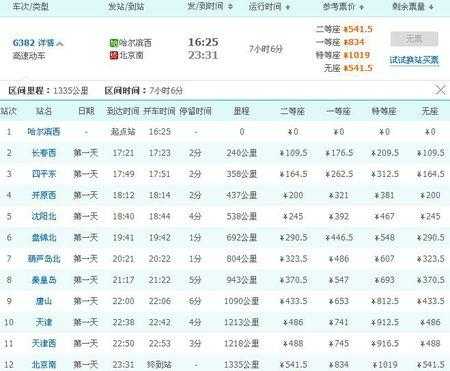The height and width of the screenshot is (371, 450).
Task: Sort by running time column header
Action: click(269, 6)
